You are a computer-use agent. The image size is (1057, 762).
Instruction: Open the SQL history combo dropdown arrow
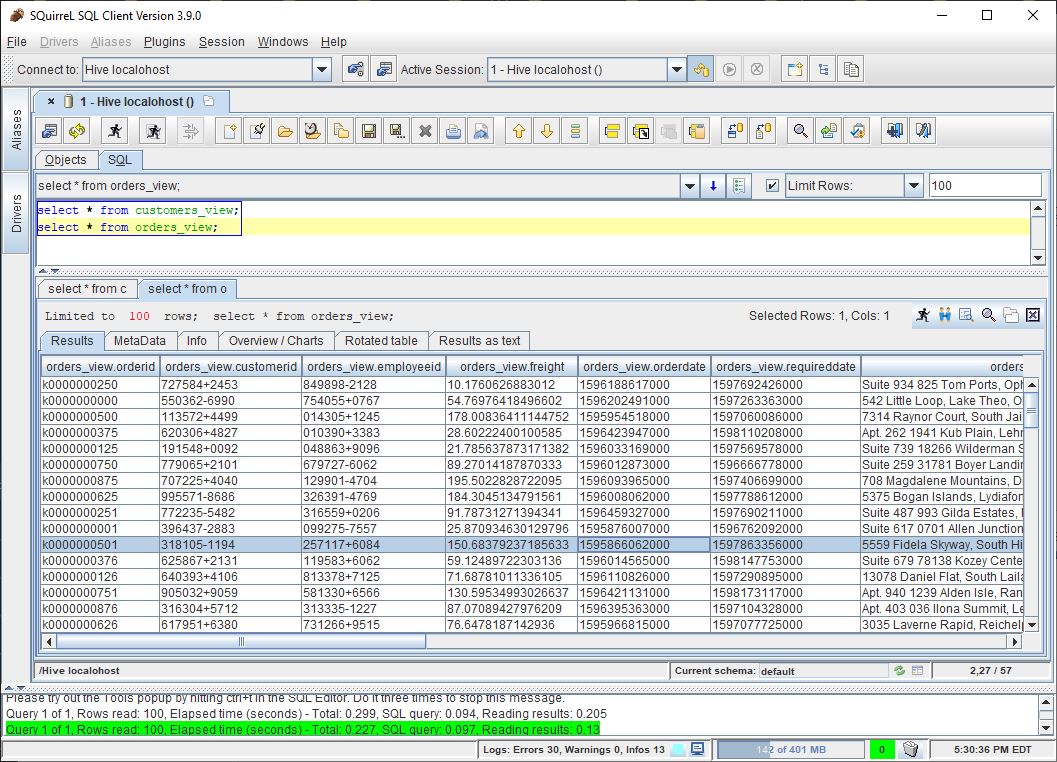[x=690, y=185]
